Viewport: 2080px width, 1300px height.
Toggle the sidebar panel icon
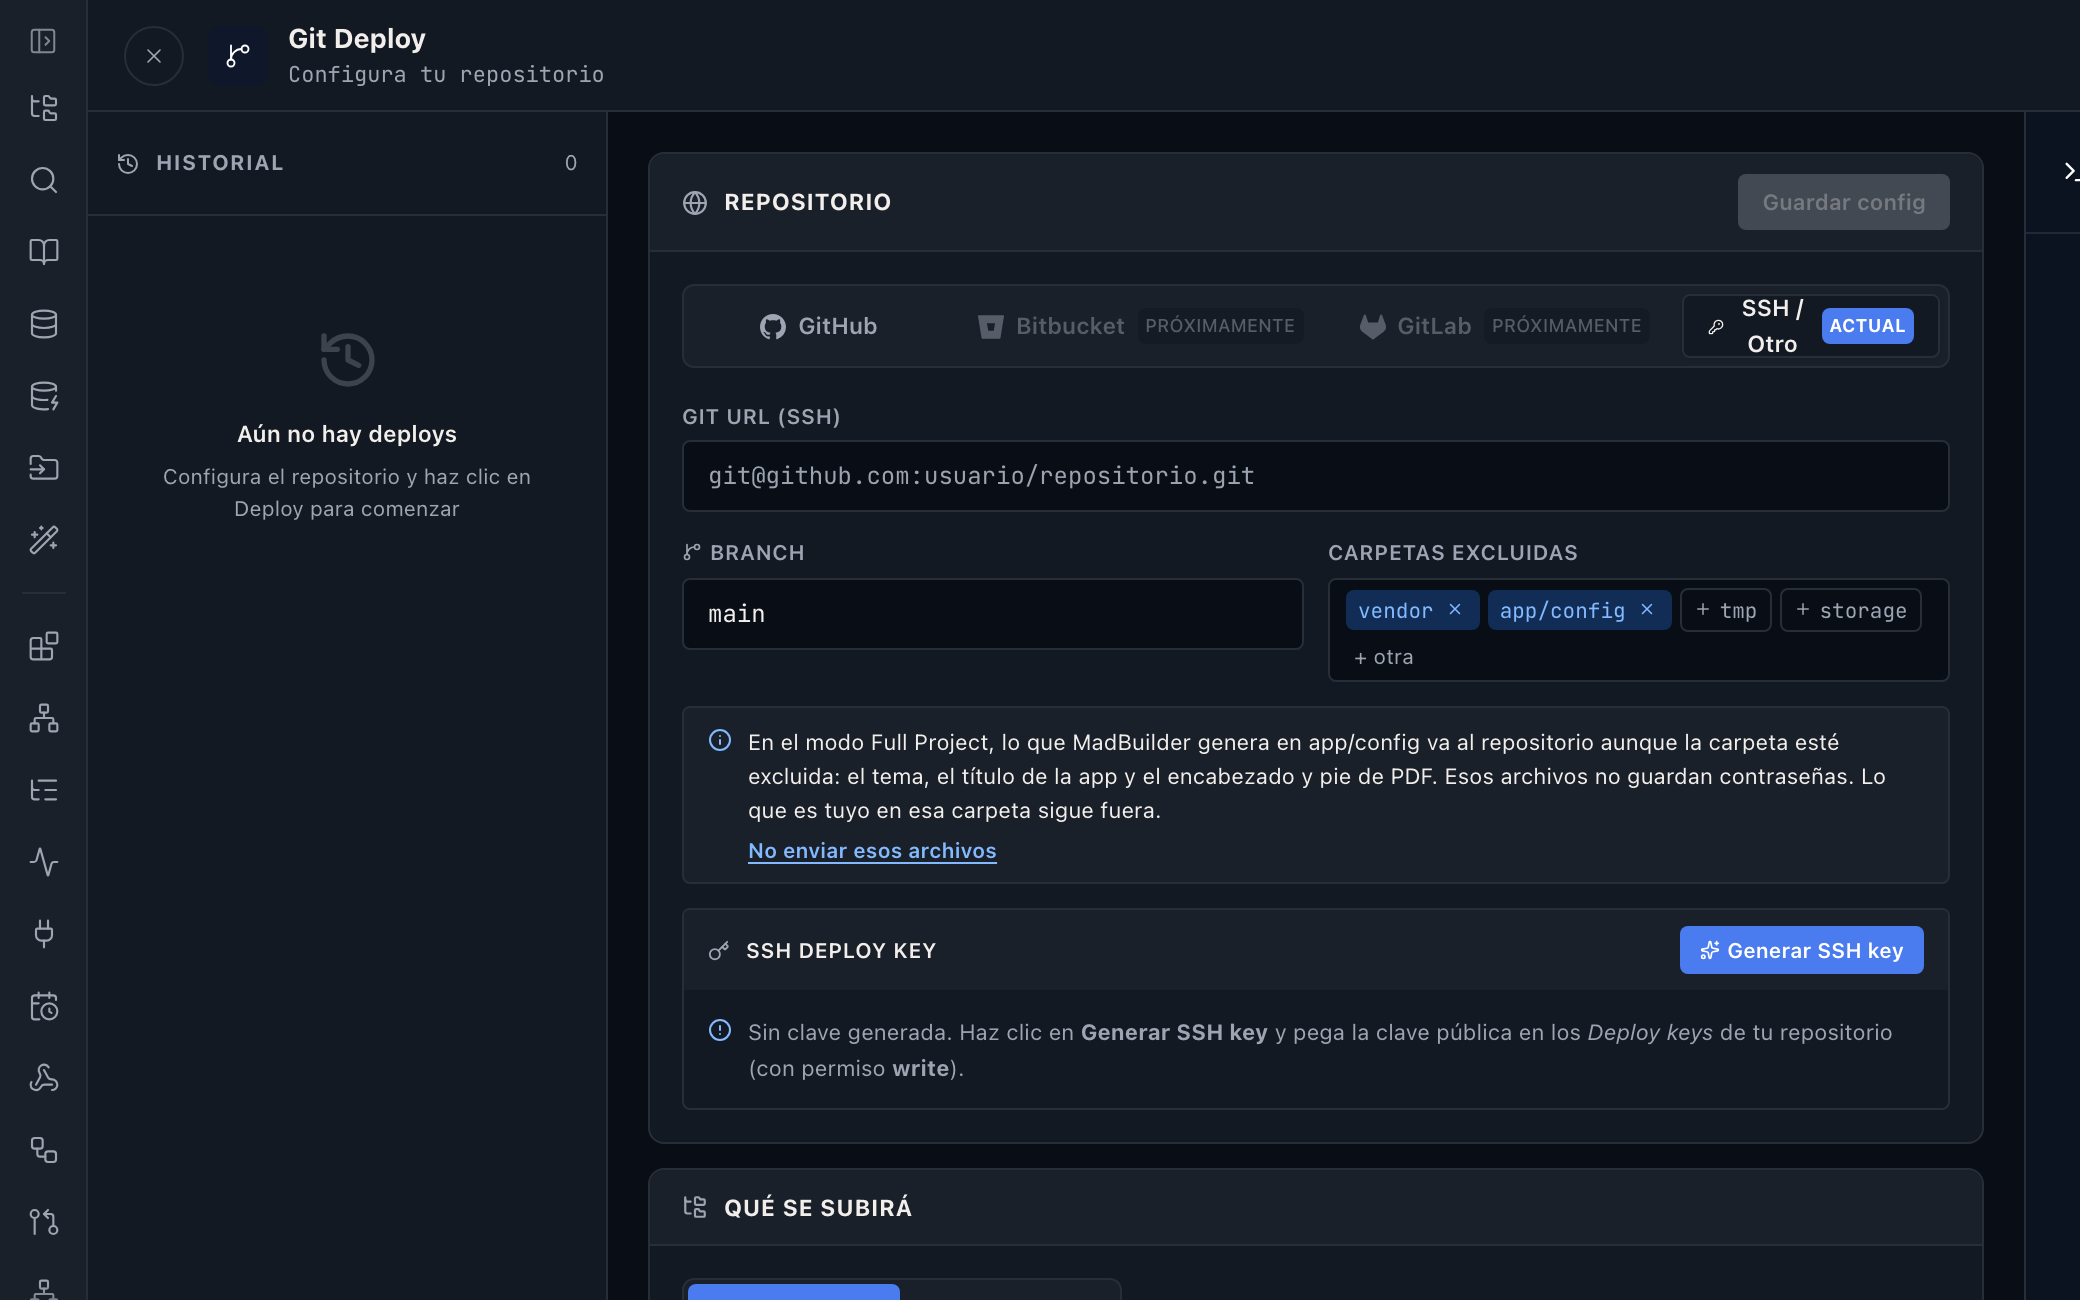tap(43, 41)
